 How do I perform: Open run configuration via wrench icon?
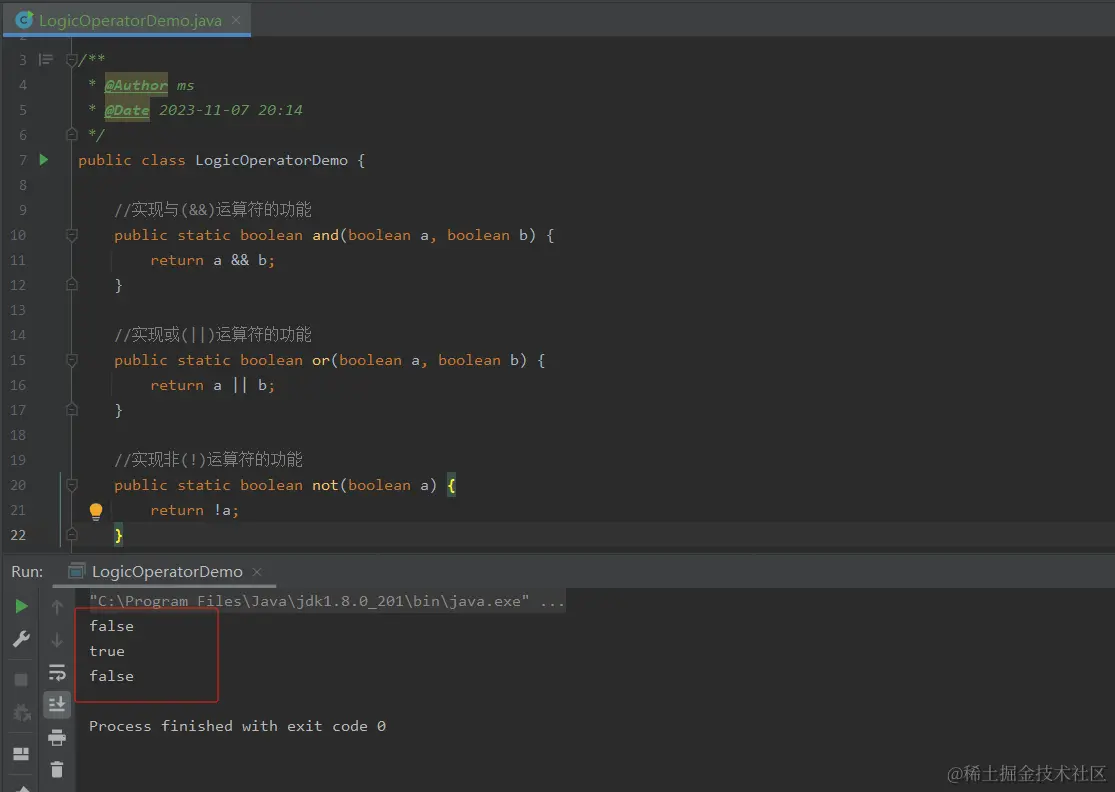coord(21,639)
